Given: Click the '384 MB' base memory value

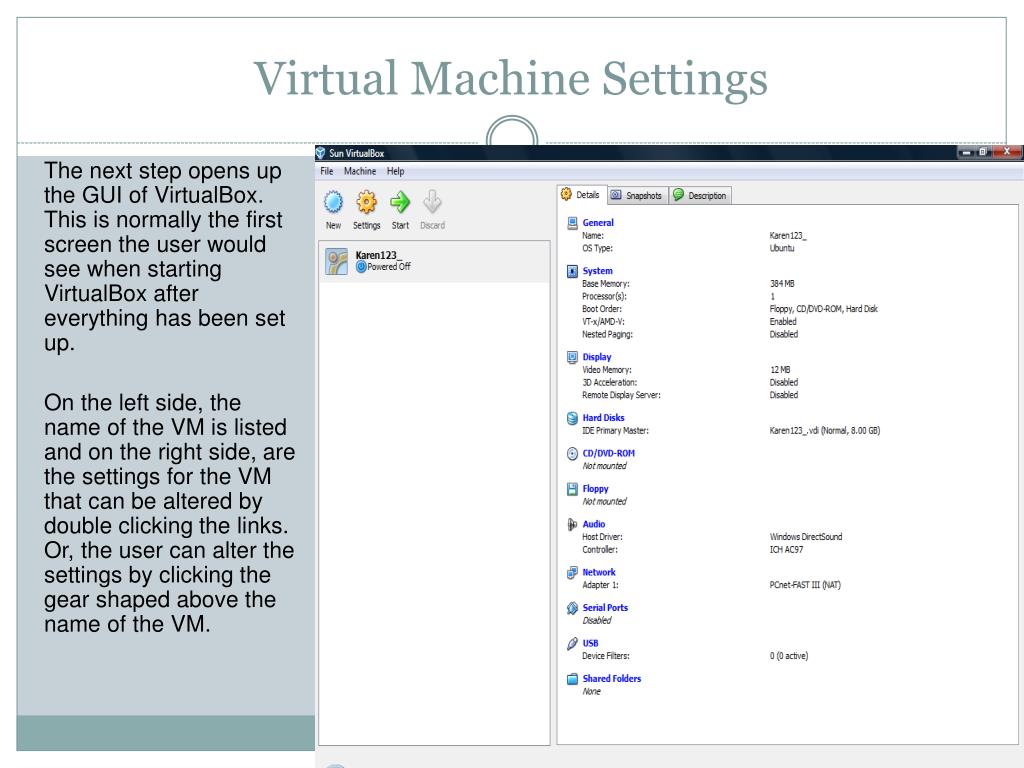Looking at the screenshot, I should [x=782, y=284].
